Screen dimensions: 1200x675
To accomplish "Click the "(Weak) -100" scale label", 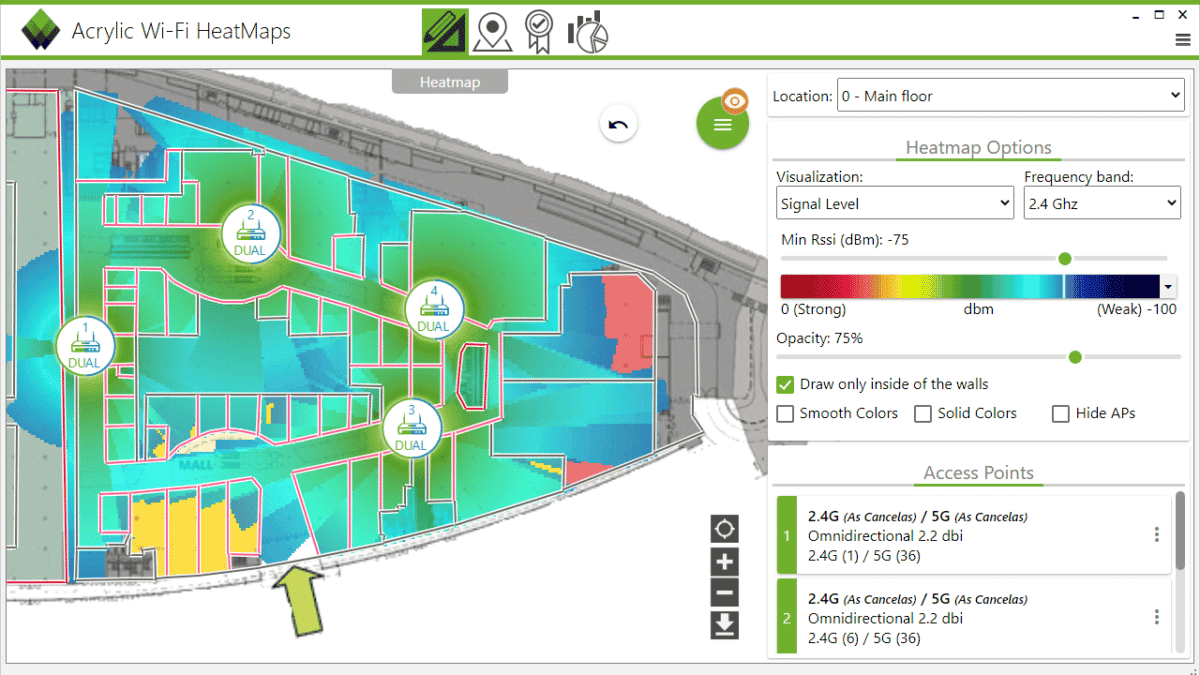I will [x=1137, y=309].
